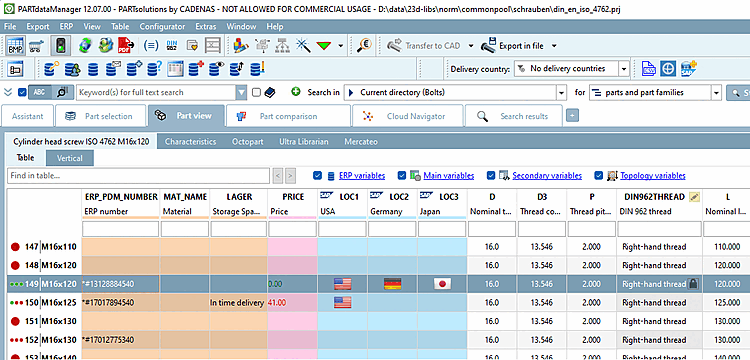Switch to the Part comparison tab
The image size is (750, 360).
tap(288, 116)
